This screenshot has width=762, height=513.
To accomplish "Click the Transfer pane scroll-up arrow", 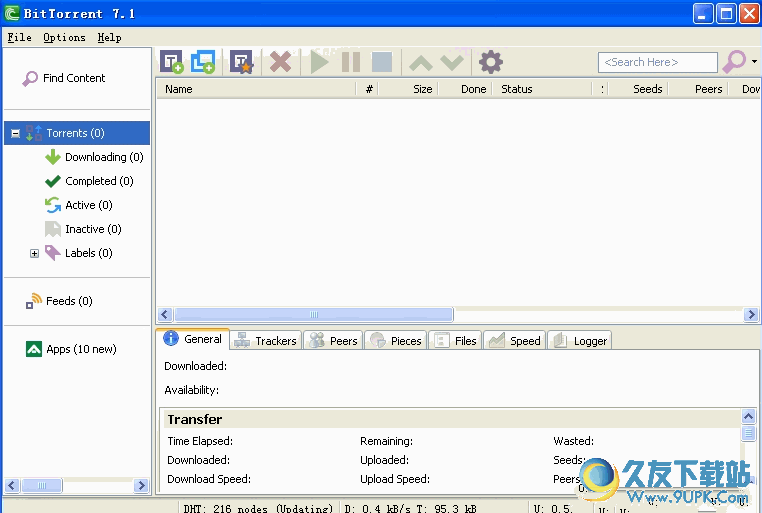I will [x=748, y=416].
